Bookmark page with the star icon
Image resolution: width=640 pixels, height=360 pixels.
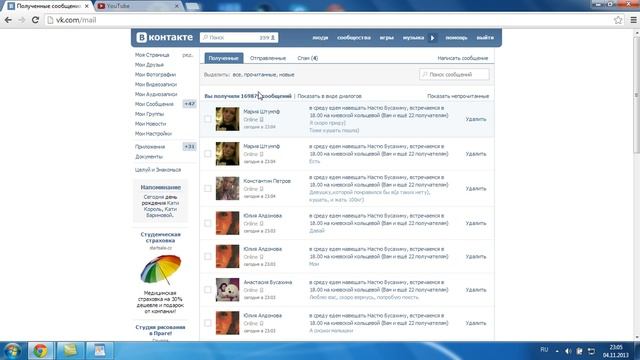tap(618, 20)
